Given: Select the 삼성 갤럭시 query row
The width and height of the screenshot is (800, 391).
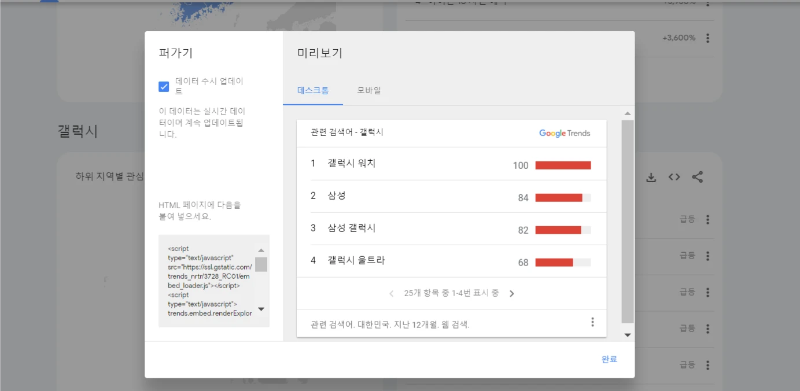Looking at the screenshot, I should (452, 229).
